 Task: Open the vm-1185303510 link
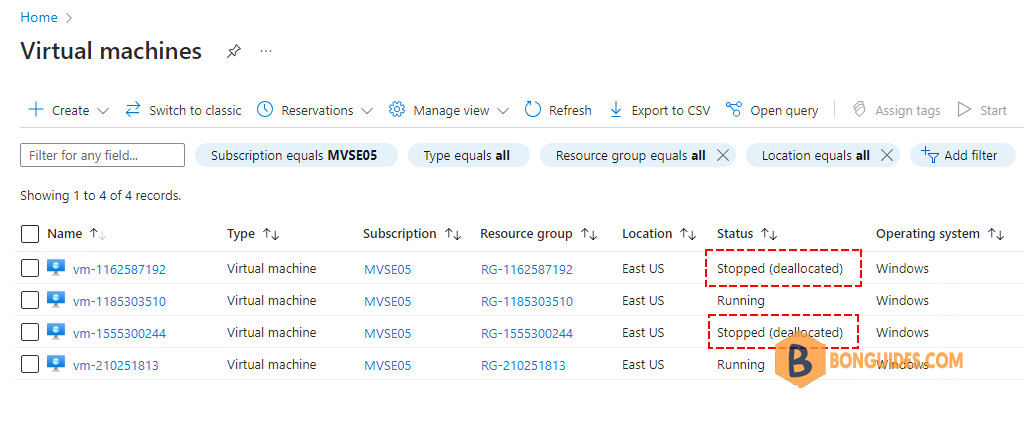pyautogui.click(x=120, y=302)
